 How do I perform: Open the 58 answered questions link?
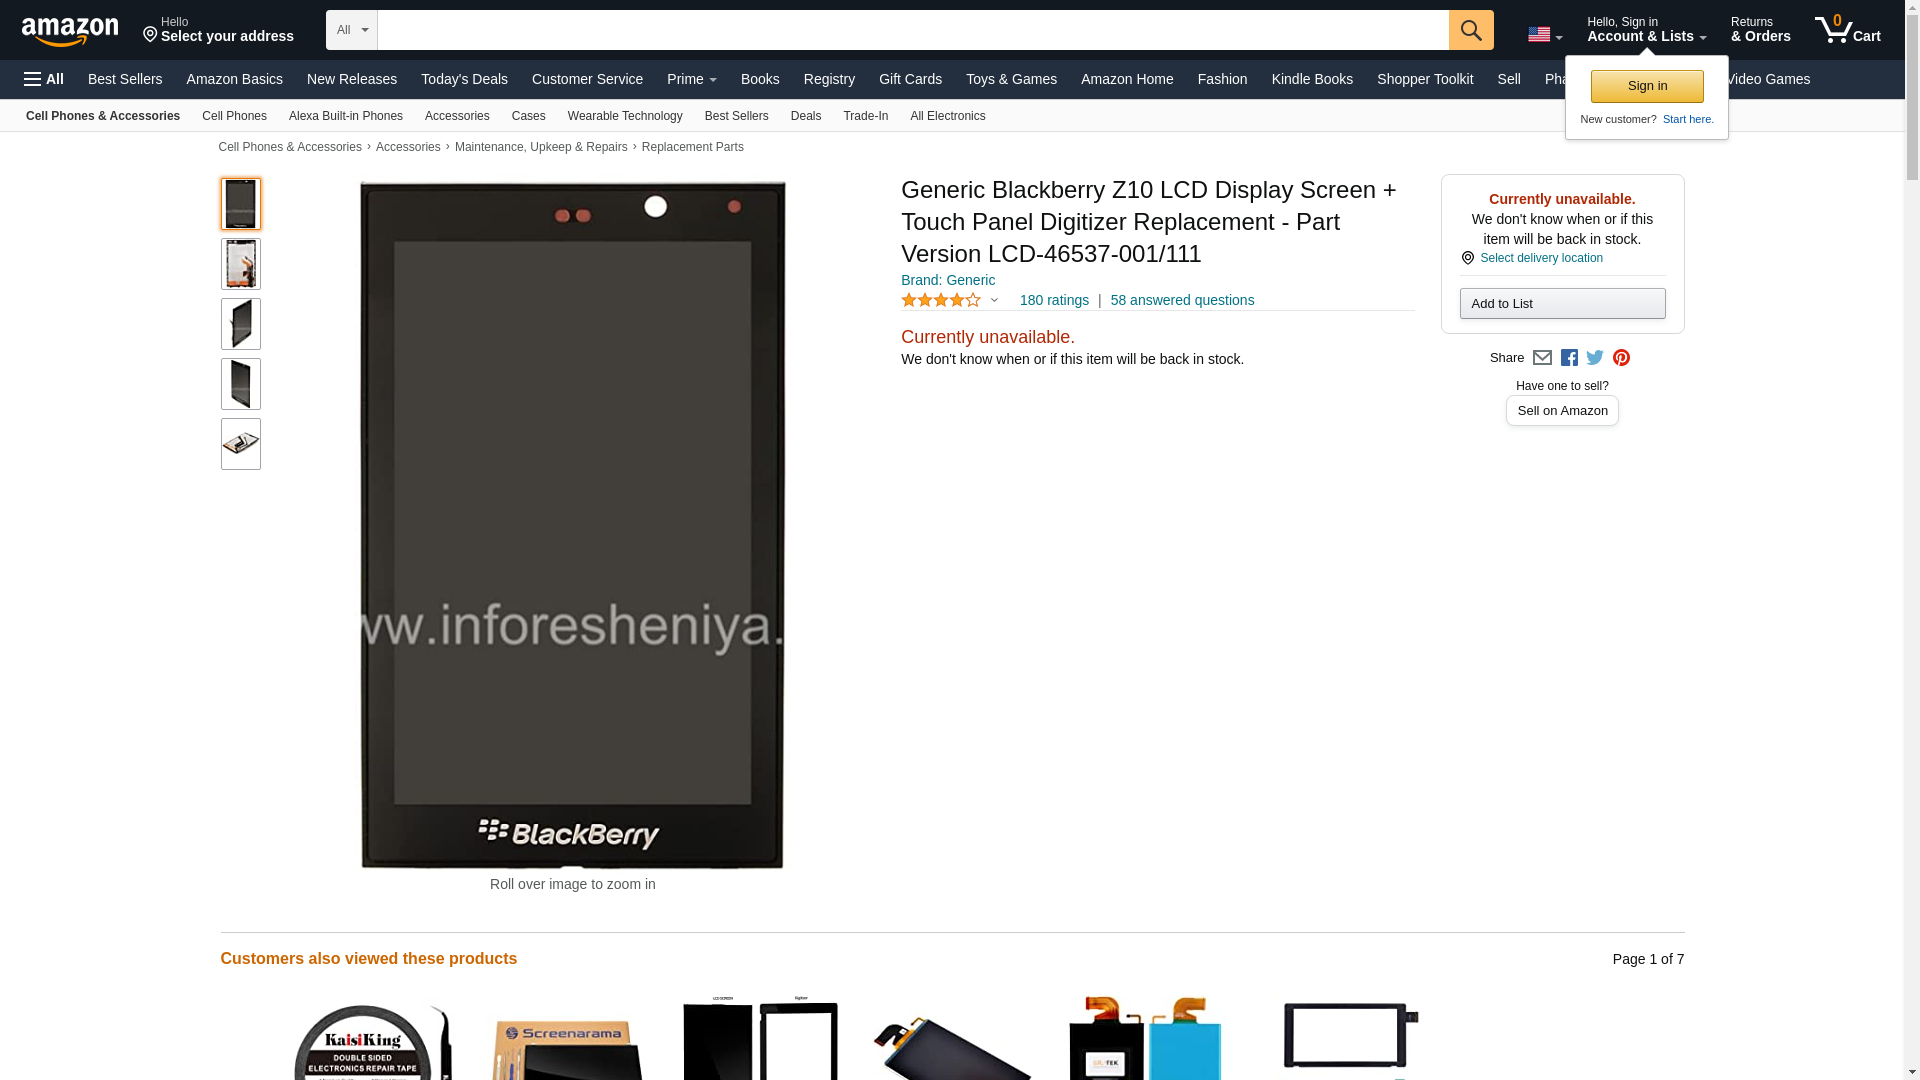(1182, 300)
